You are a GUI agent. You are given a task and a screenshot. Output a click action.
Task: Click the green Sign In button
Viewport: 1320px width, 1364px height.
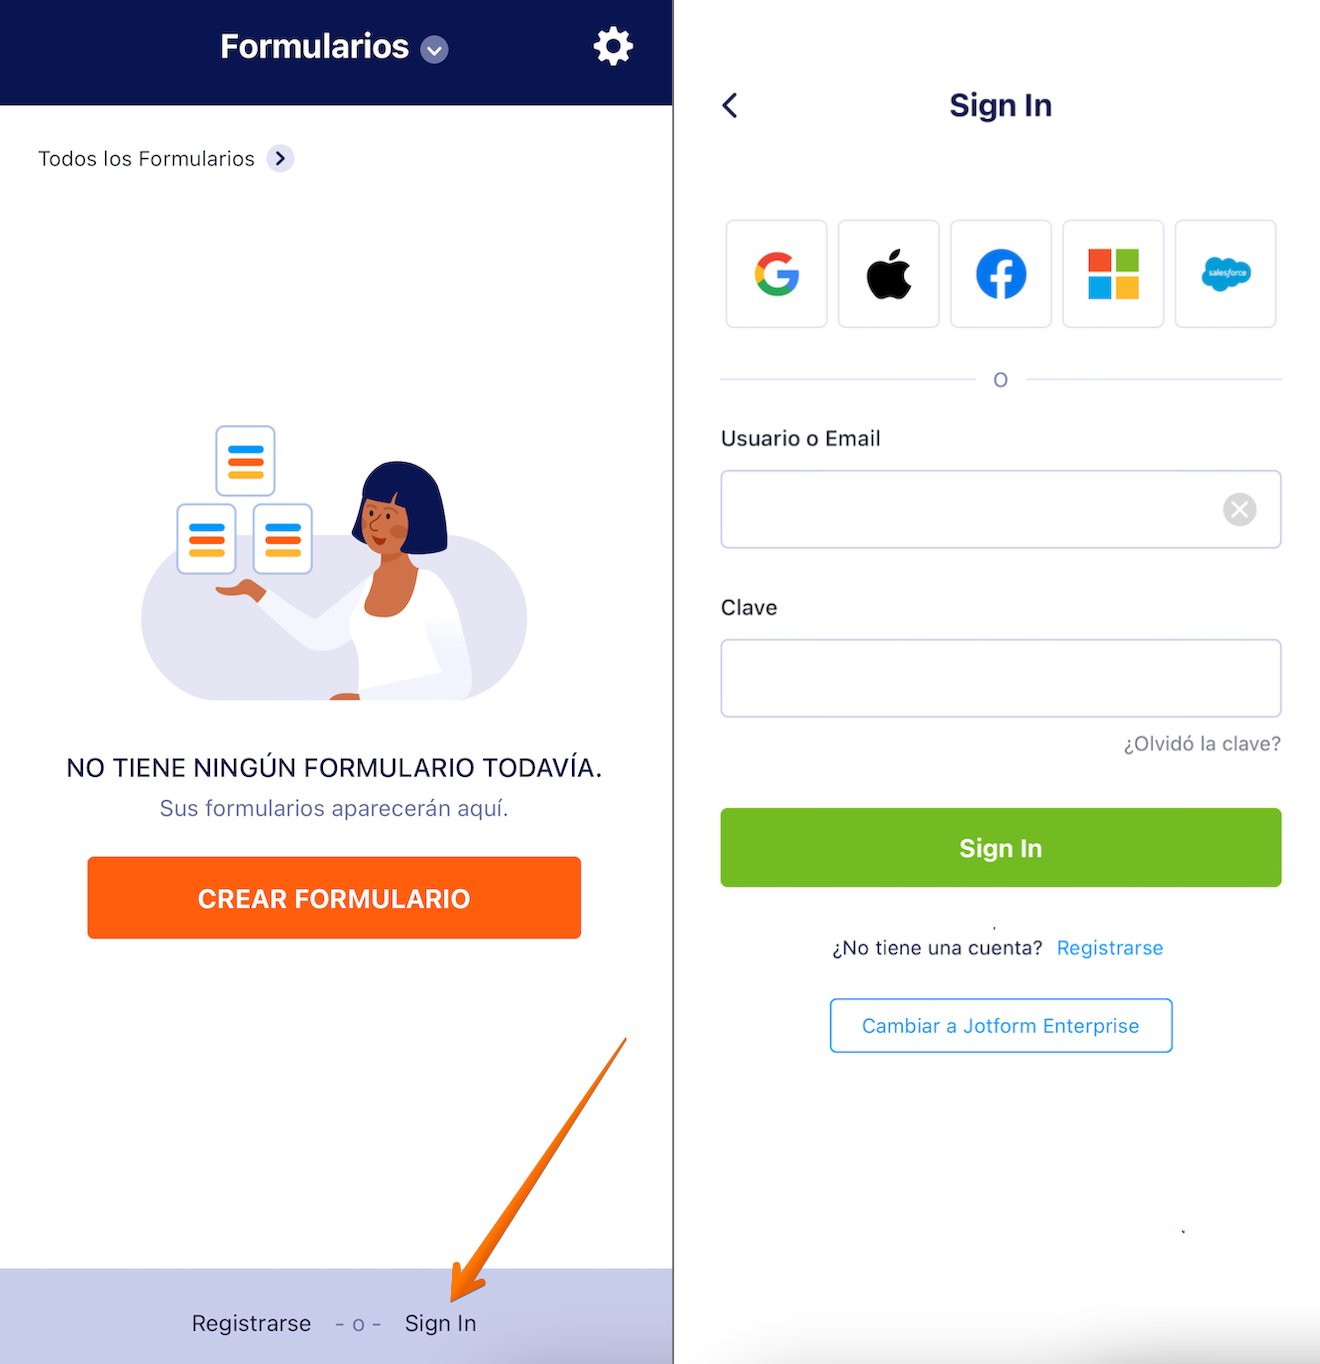point(1001,848)
